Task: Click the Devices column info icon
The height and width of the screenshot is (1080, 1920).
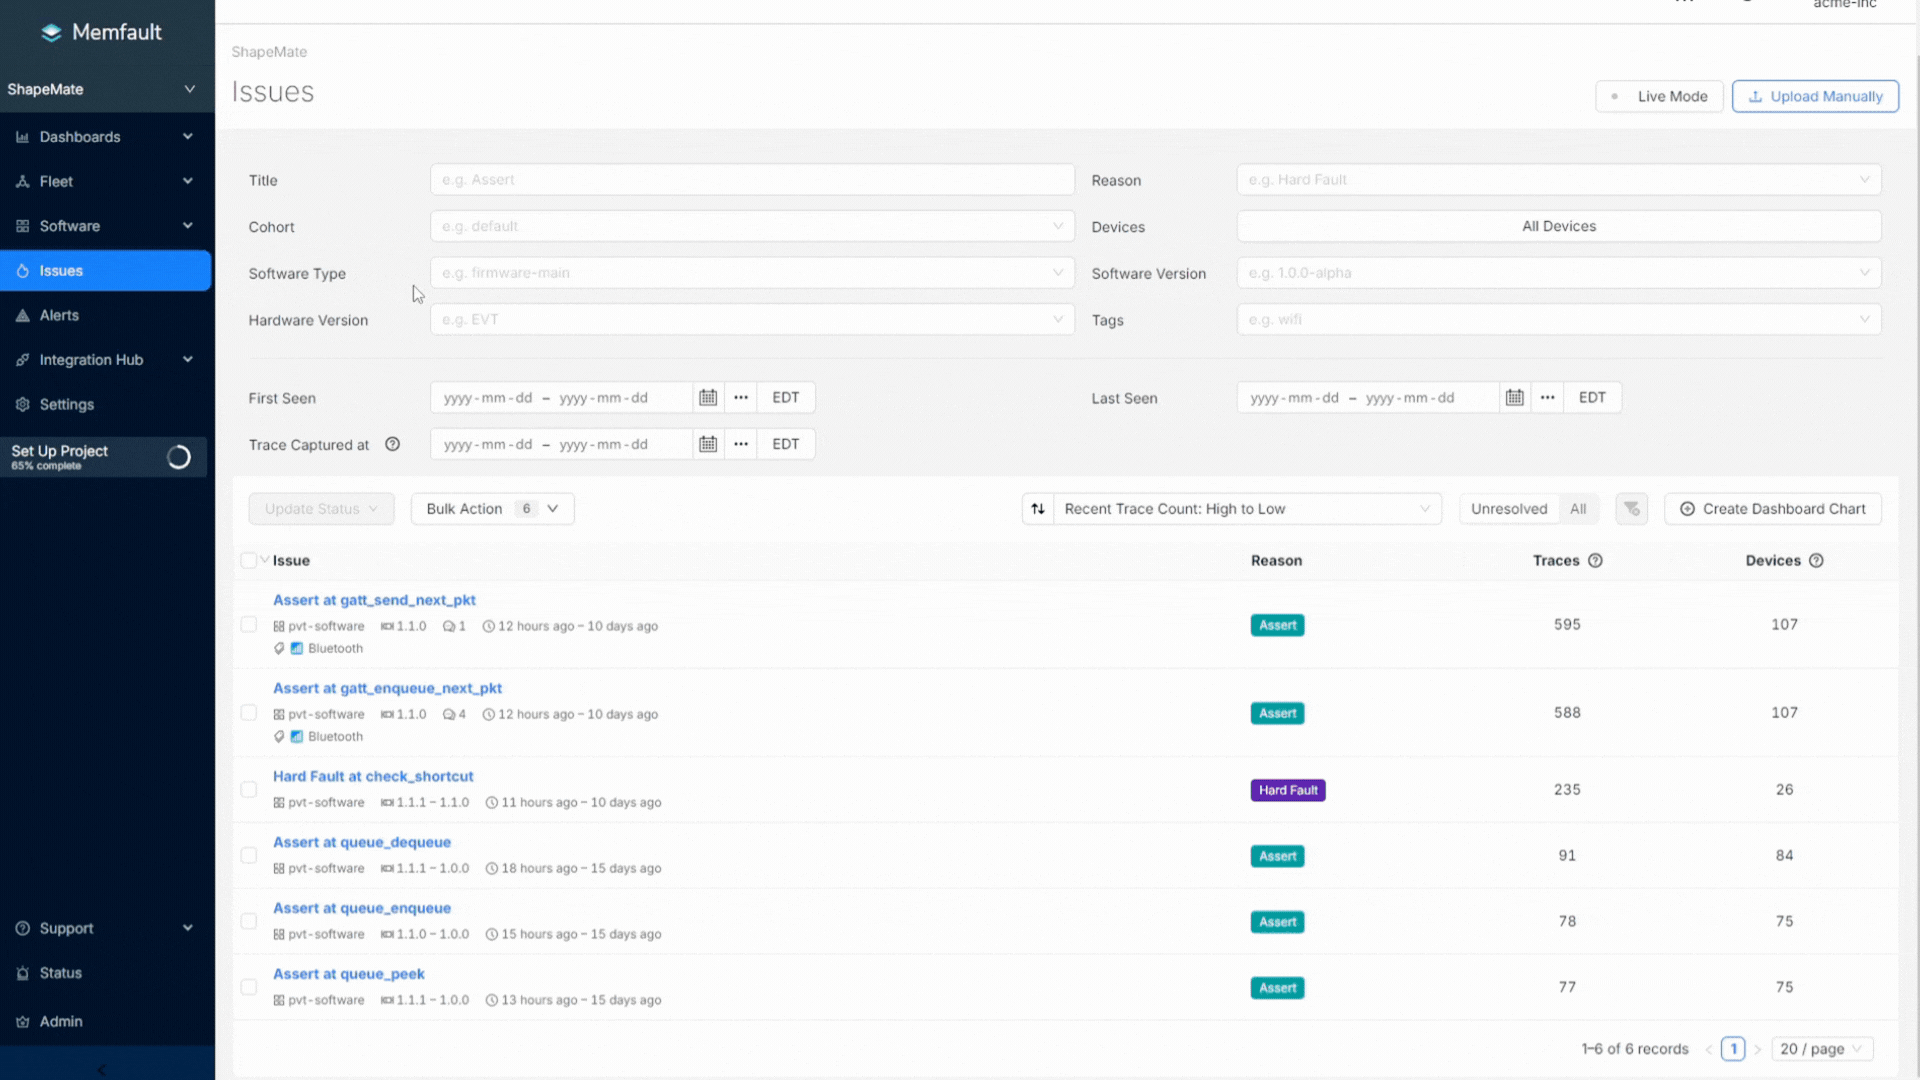Action: point(1816,561)
